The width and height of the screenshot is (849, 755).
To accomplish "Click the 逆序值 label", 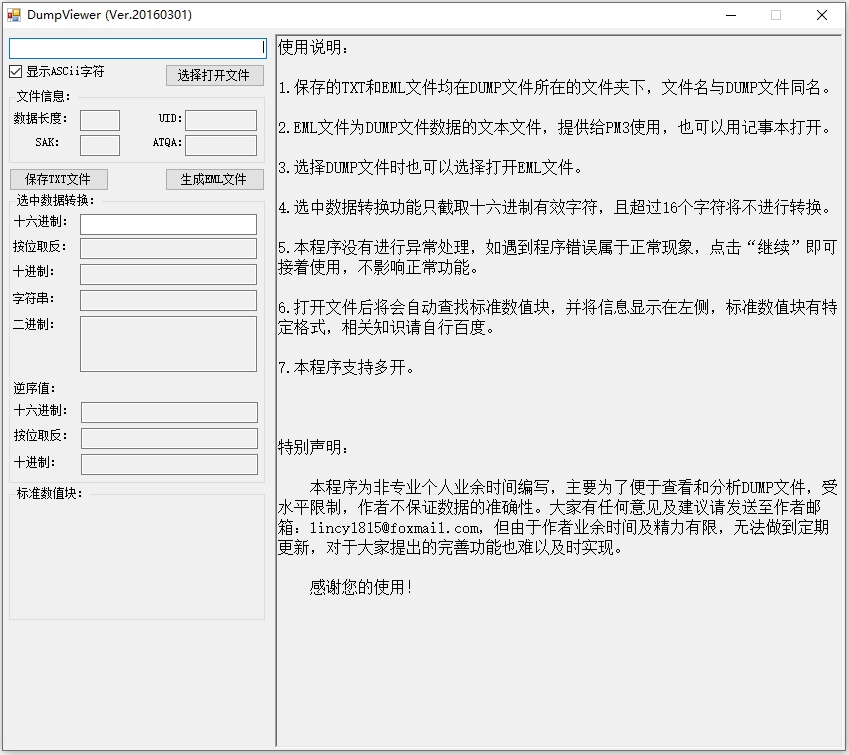I will point(35,388).
